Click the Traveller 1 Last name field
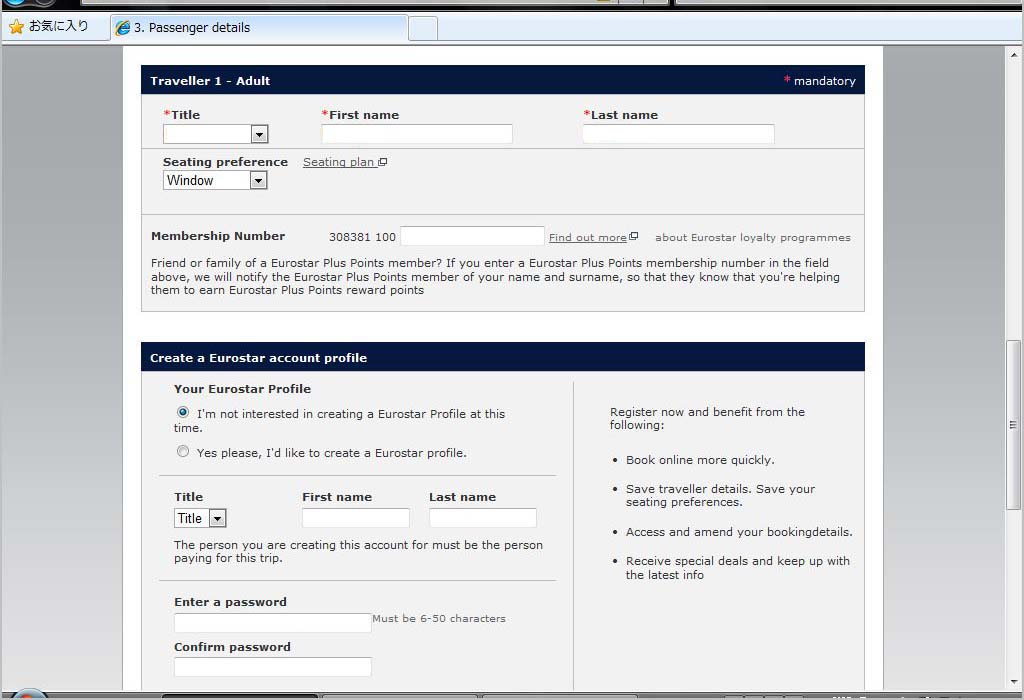The image size is (1024, 700). coord(678,134)
